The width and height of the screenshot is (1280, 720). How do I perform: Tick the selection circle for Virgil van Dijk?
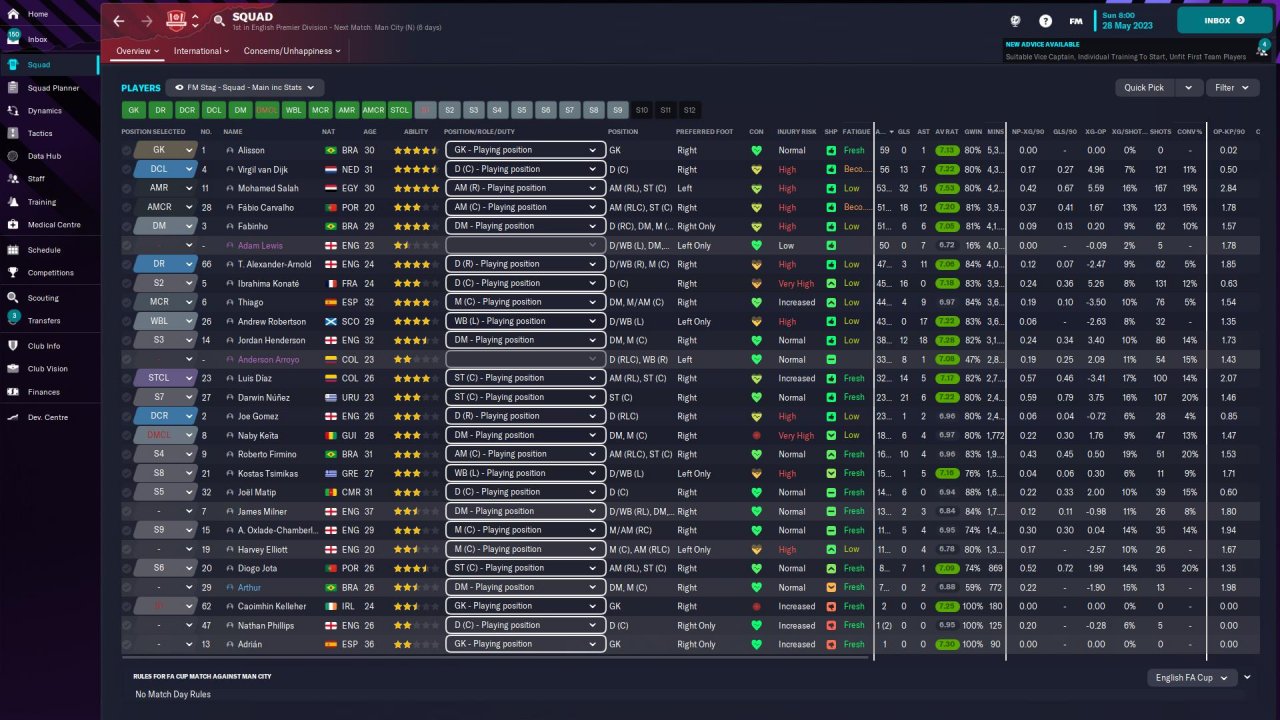(127, 169)
